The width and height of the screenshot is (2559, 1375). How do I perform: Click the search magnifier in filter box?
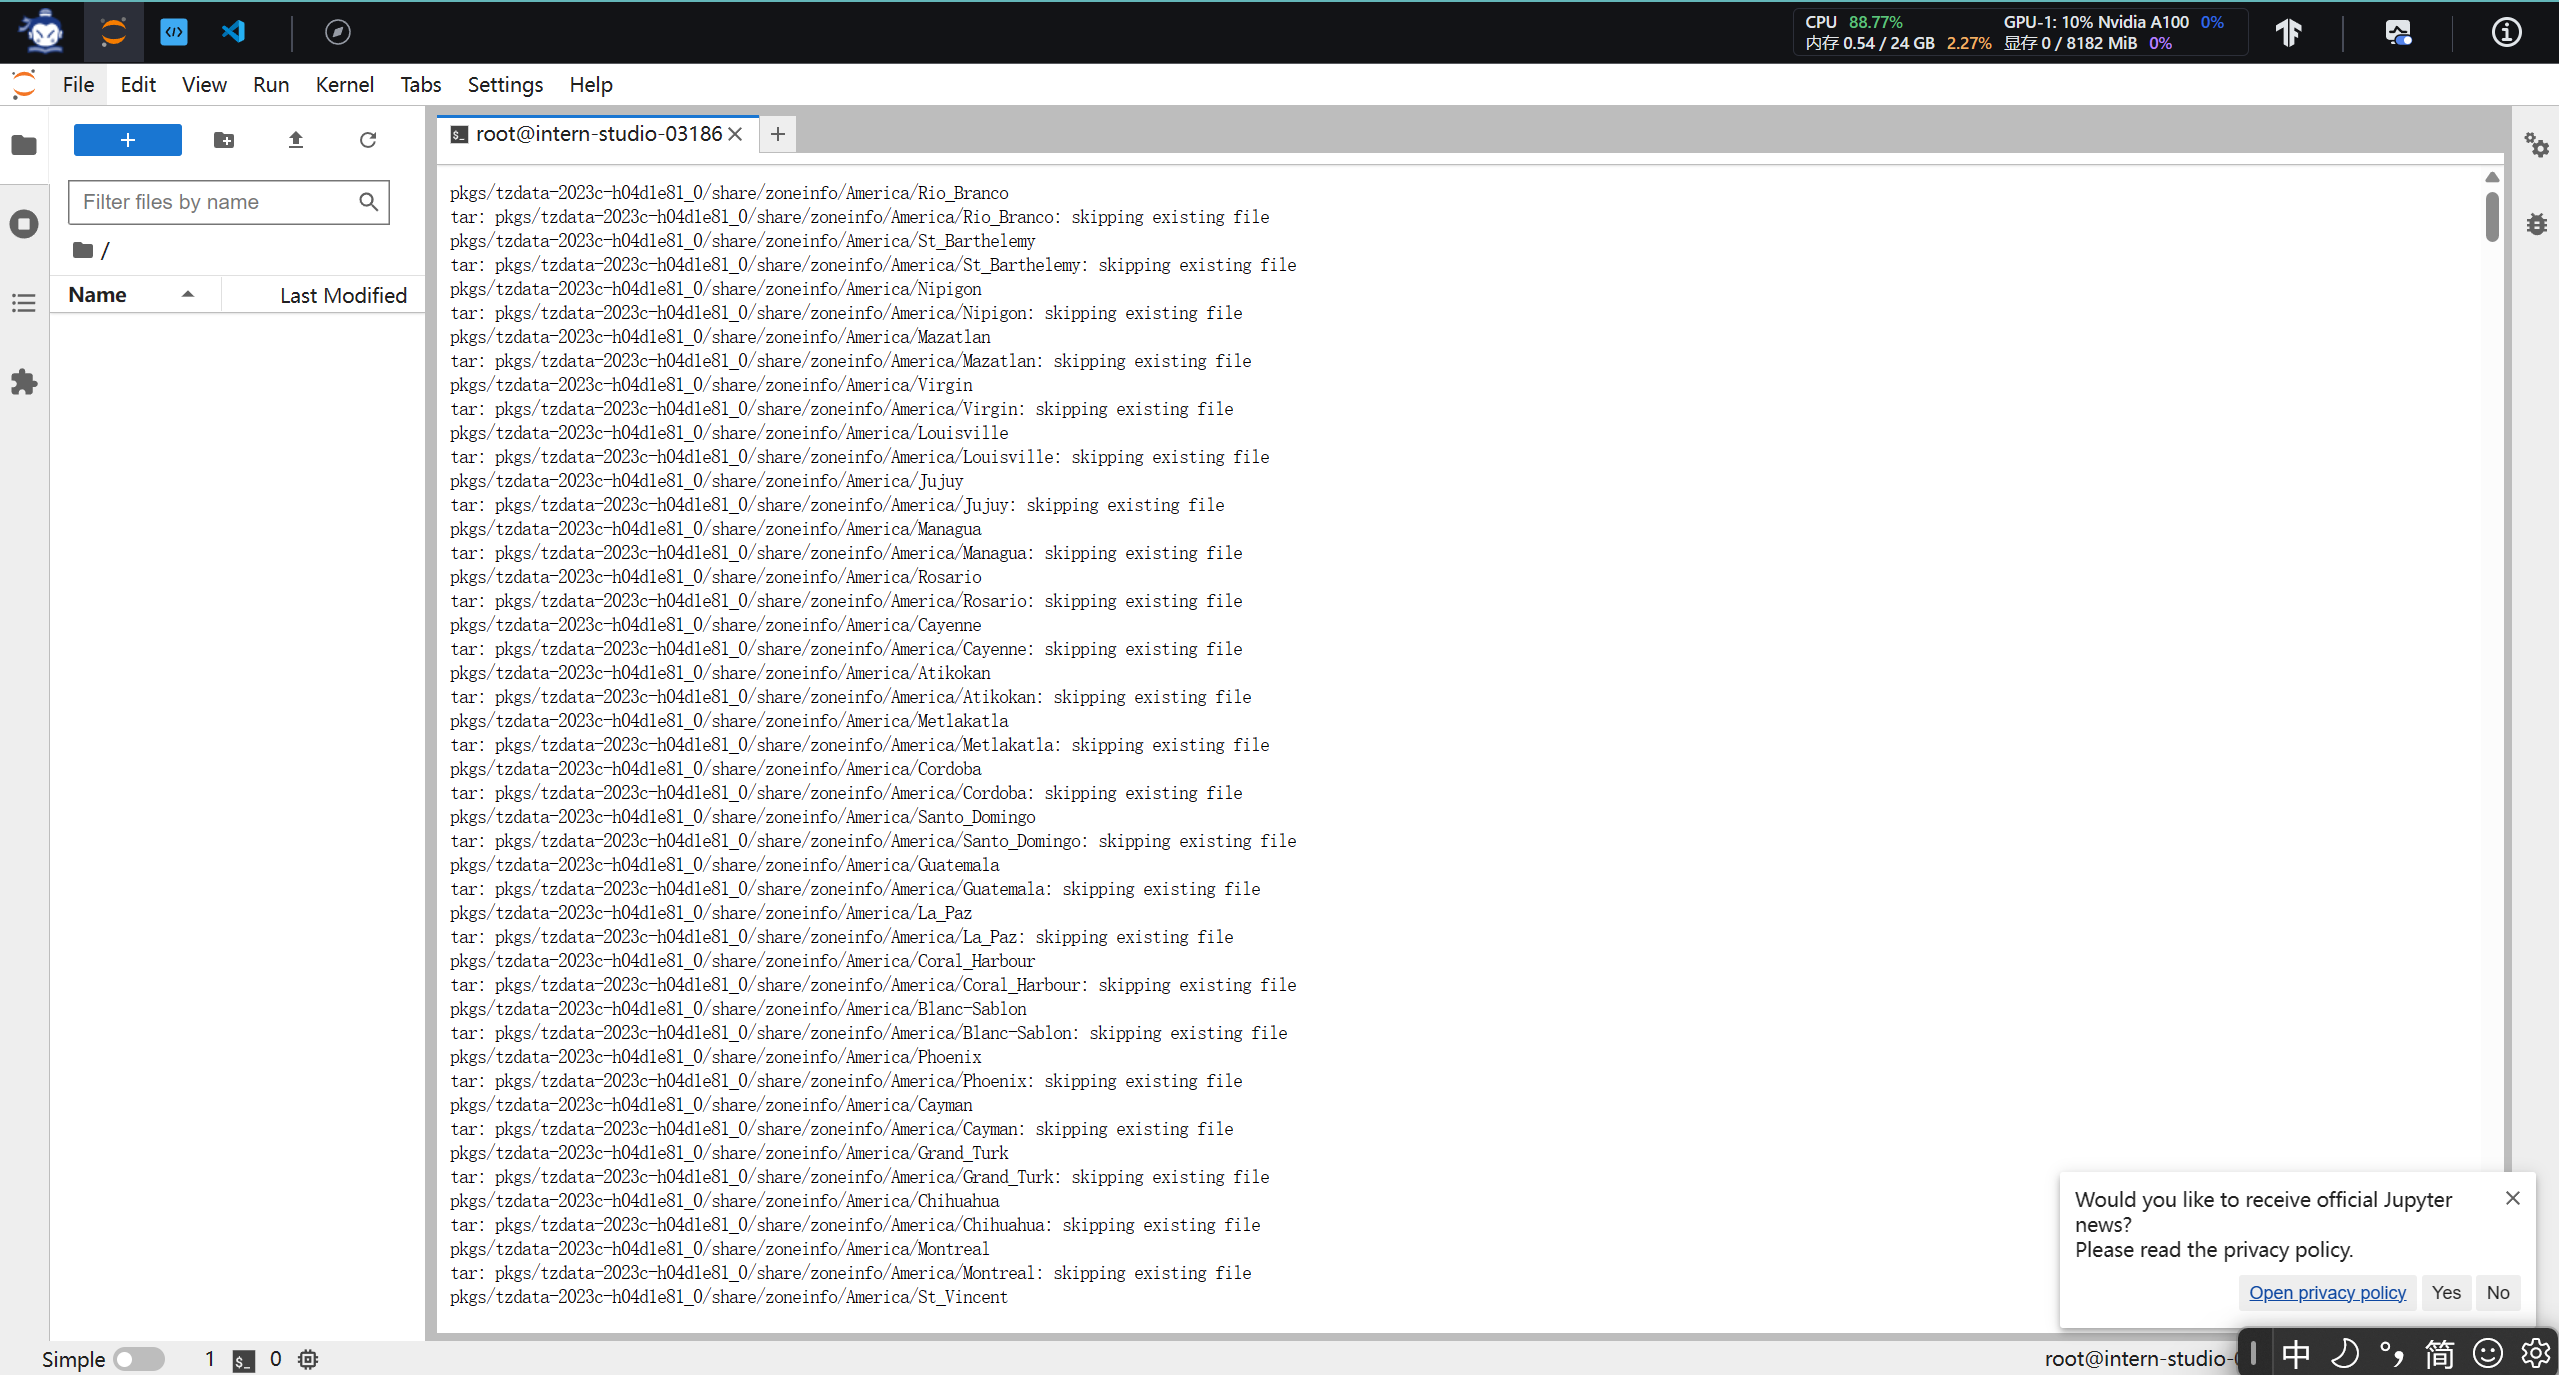(369, 202)
